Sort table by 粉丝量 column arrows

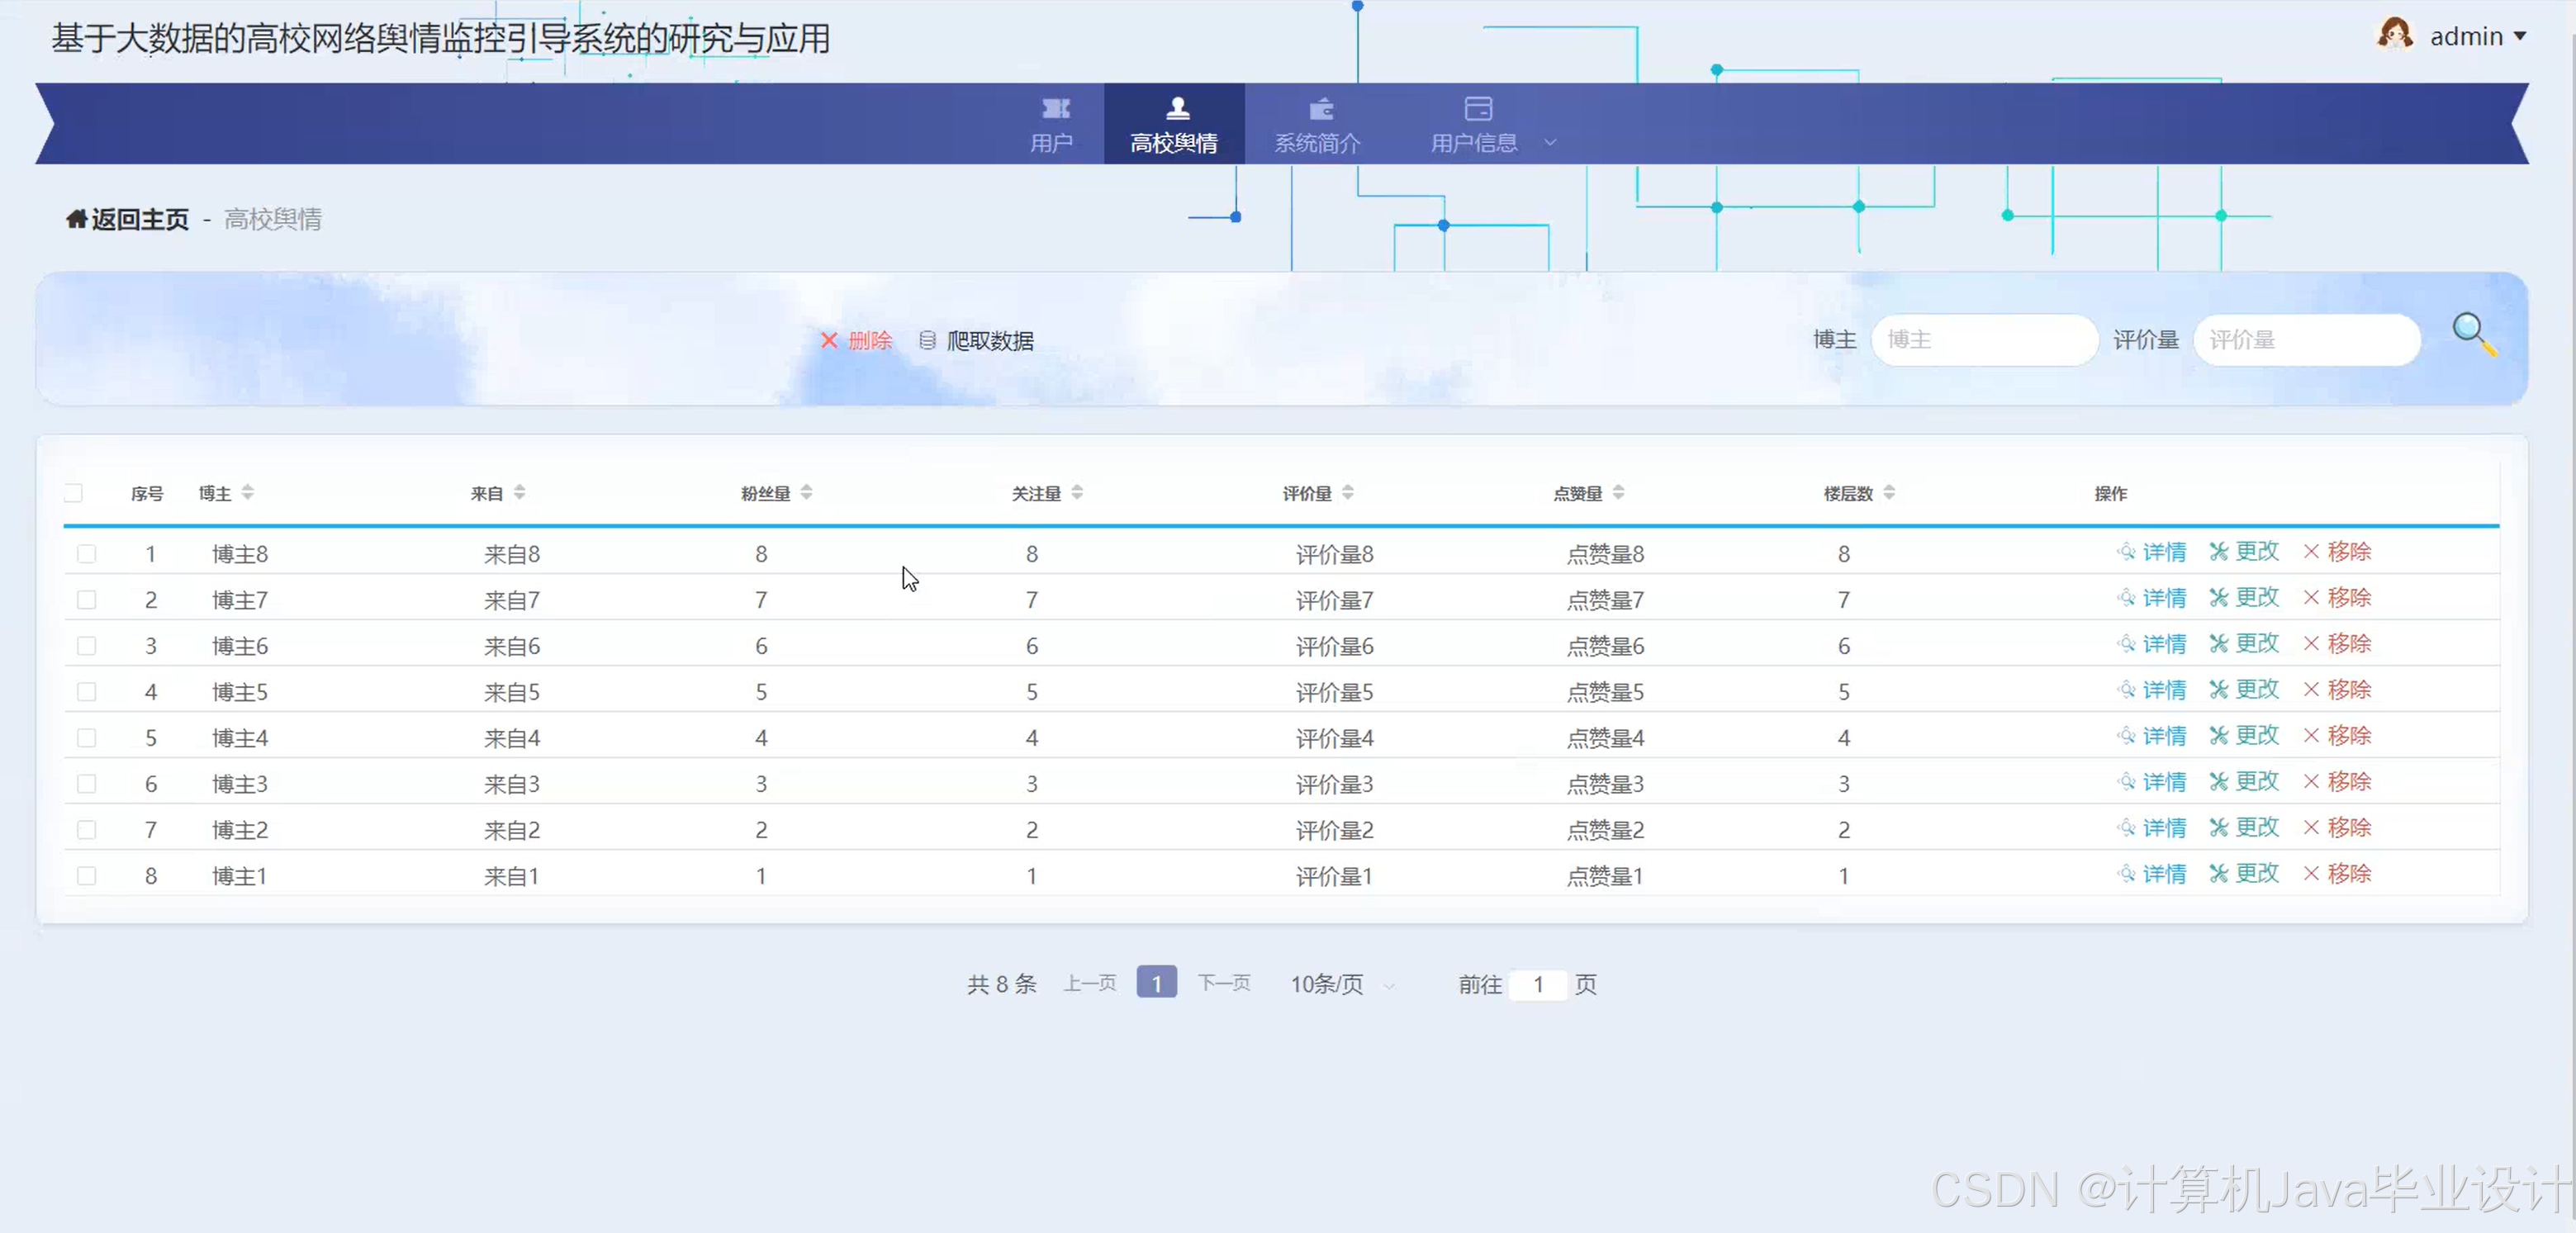(806, 491)
